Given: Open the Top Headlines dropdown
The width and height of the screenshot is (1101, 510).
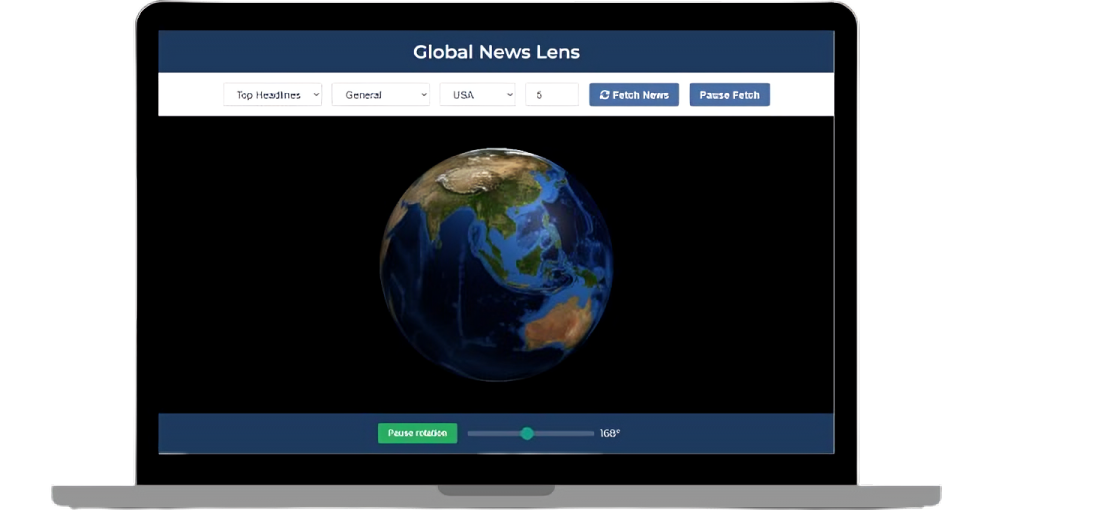Looking at the screenshot, I should 272,95.
